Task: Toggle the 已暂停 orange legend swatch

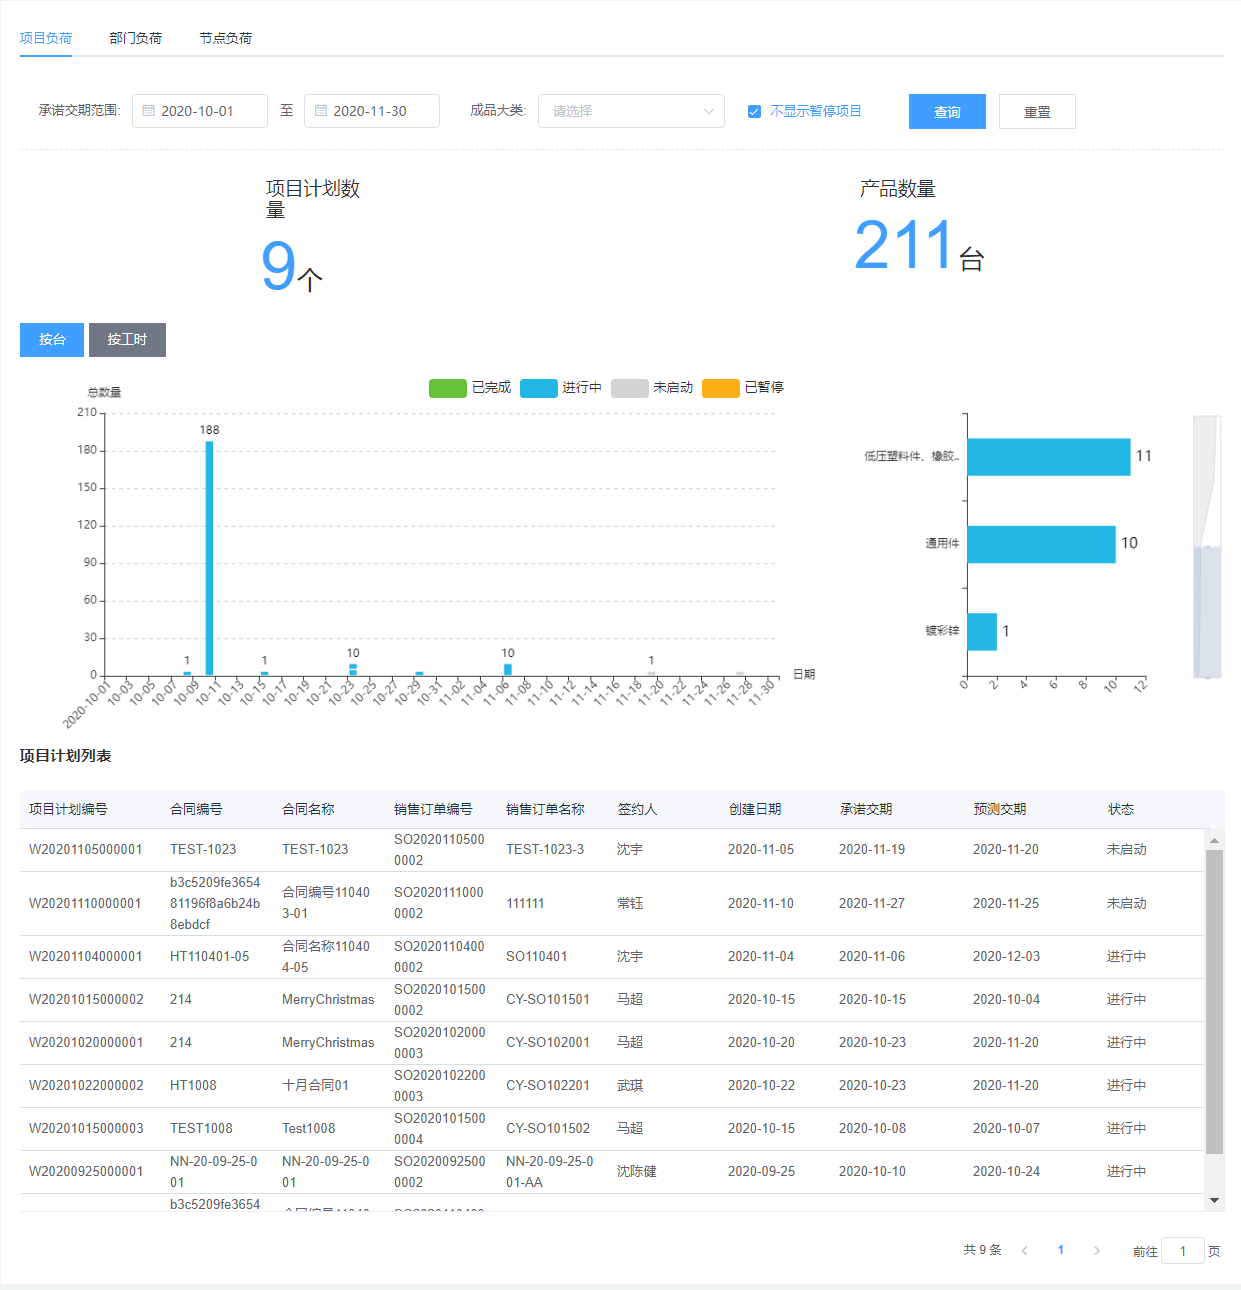Action: (x=721, y=388)
